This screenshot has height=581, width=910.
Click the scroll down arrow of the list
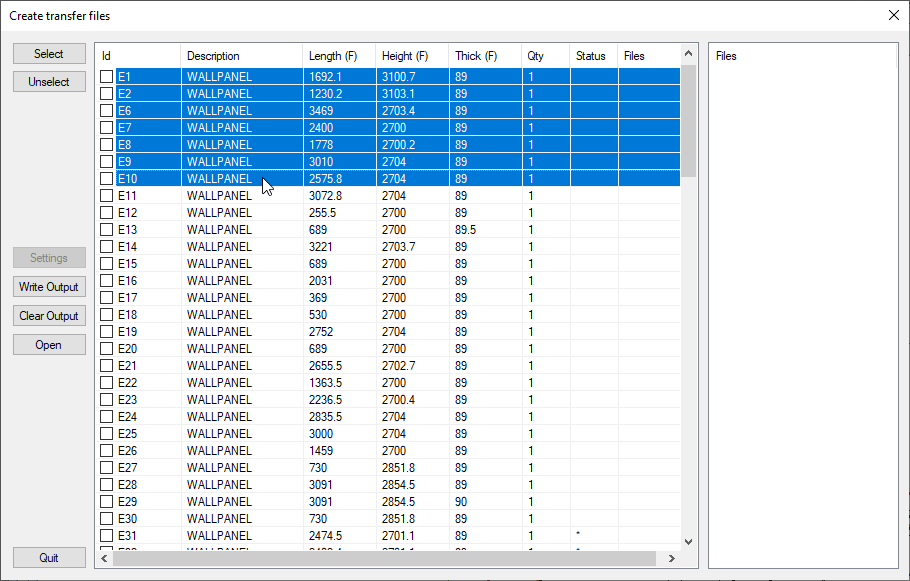coord(688,541)
